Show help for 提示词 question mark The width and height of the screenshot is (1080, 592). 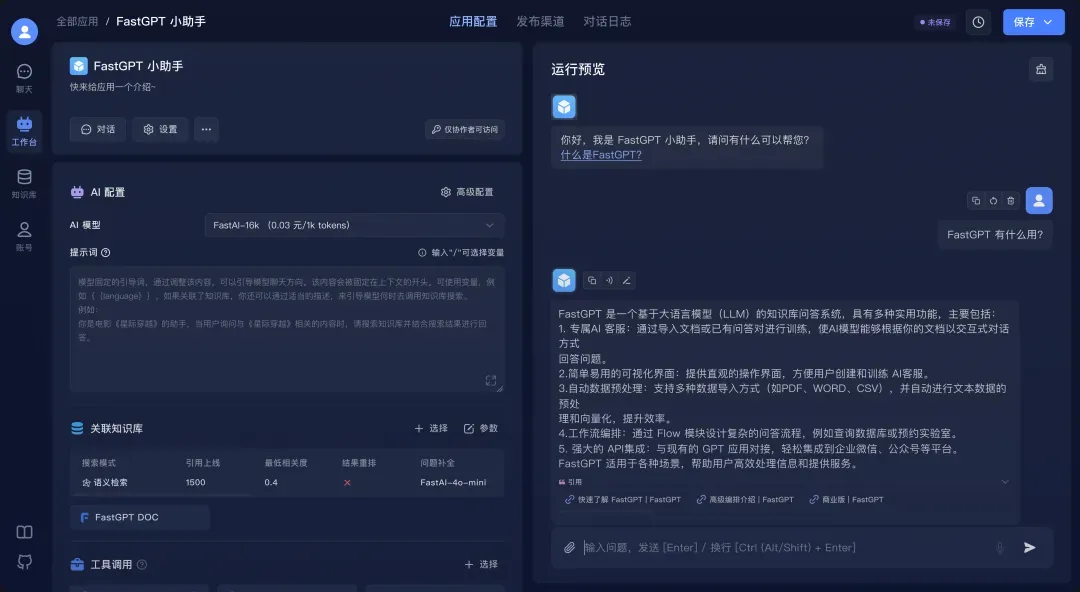pos(105,253)
